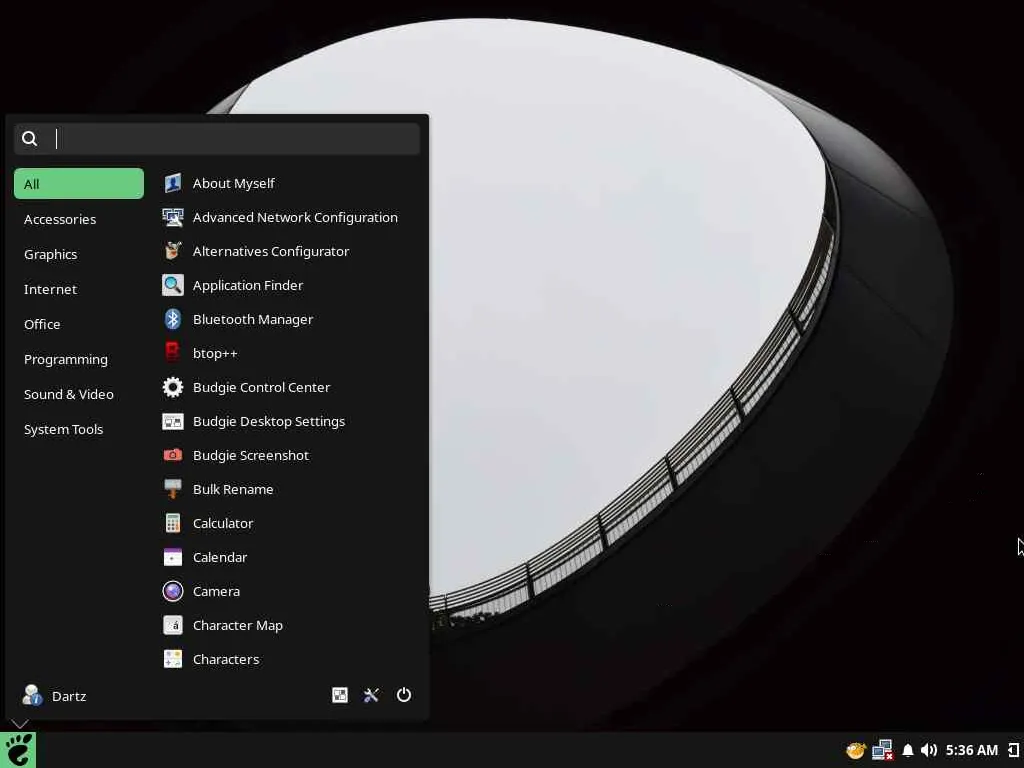Click the Calculator text label
The image size is (1024, 768).
223,523
